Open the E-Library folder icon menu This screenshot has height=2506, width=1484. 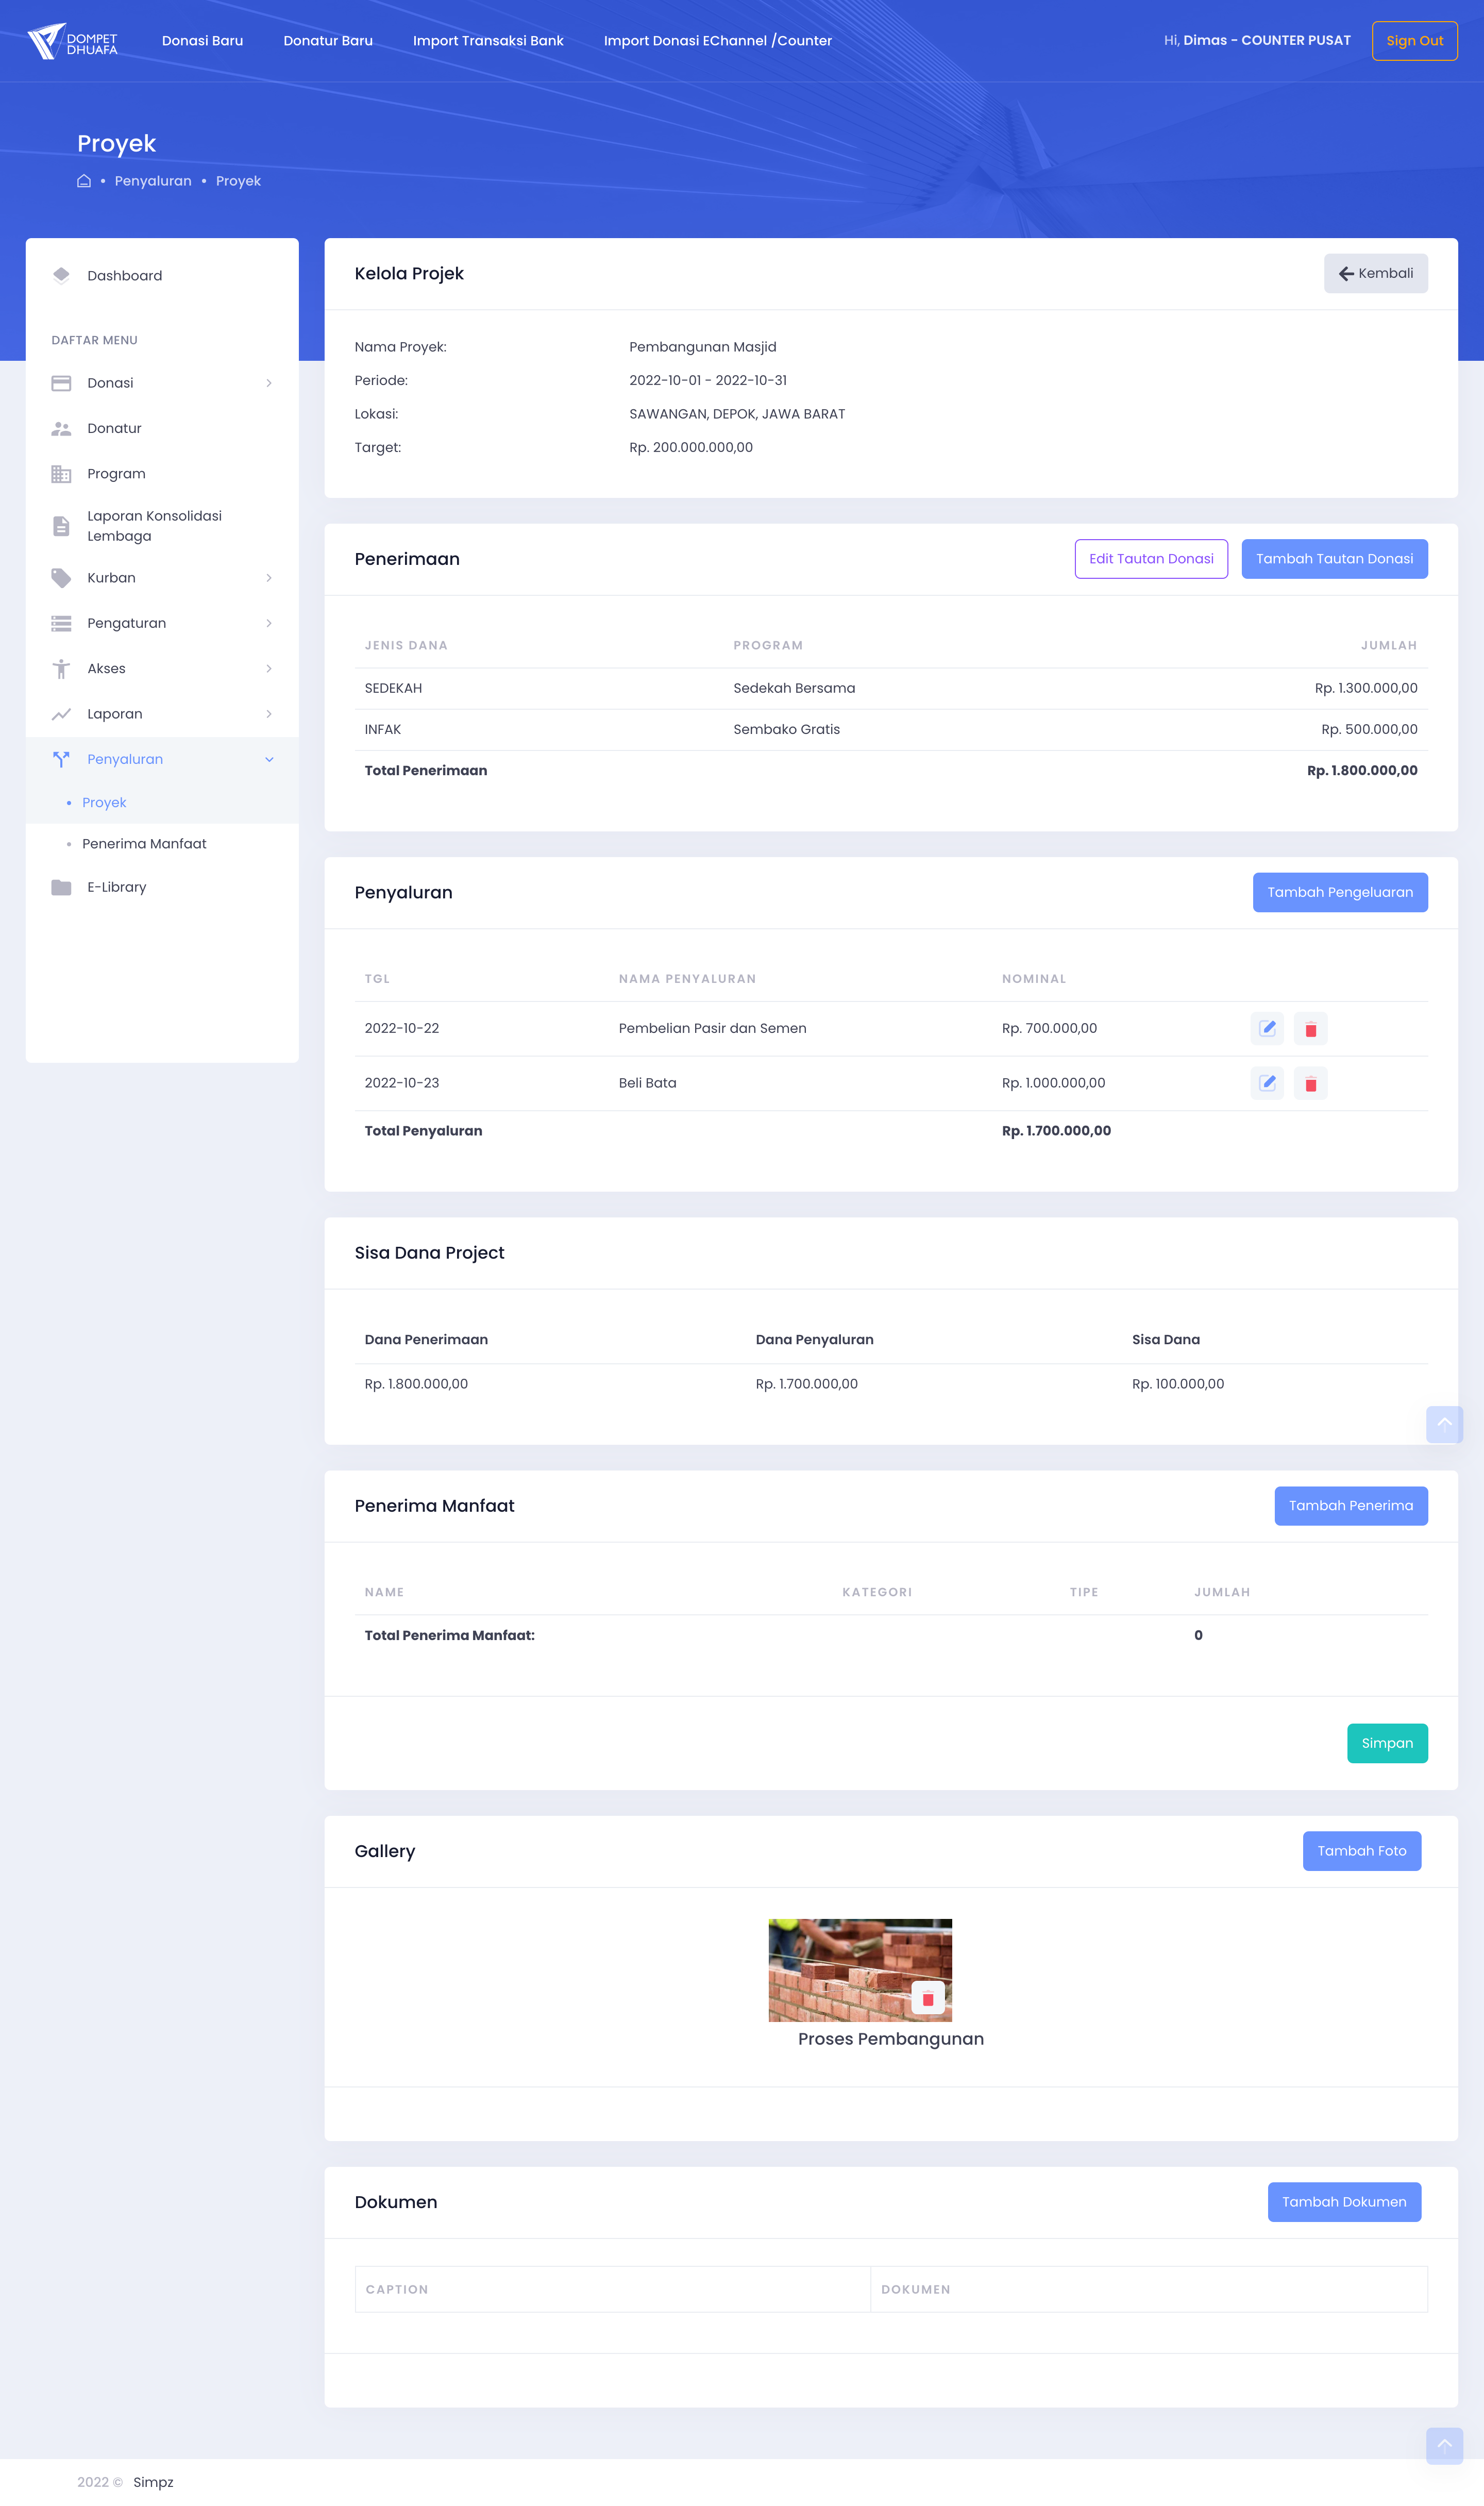[x=61, y=887]
